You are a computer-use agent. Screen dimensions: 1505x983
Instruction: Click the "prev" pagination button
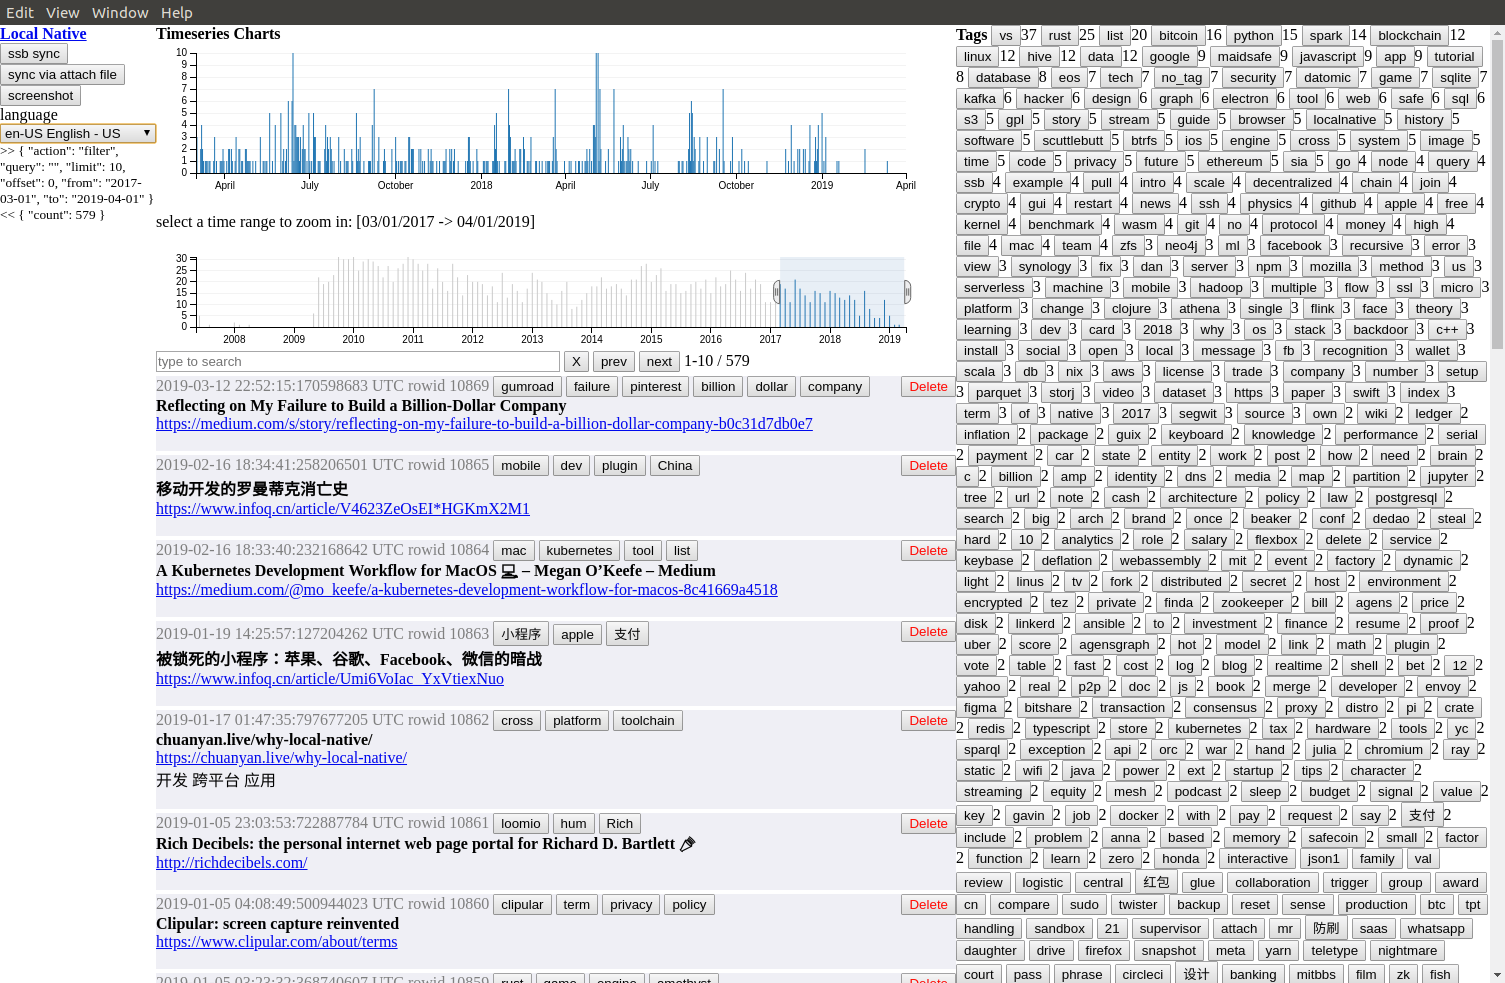pos(613,361)
